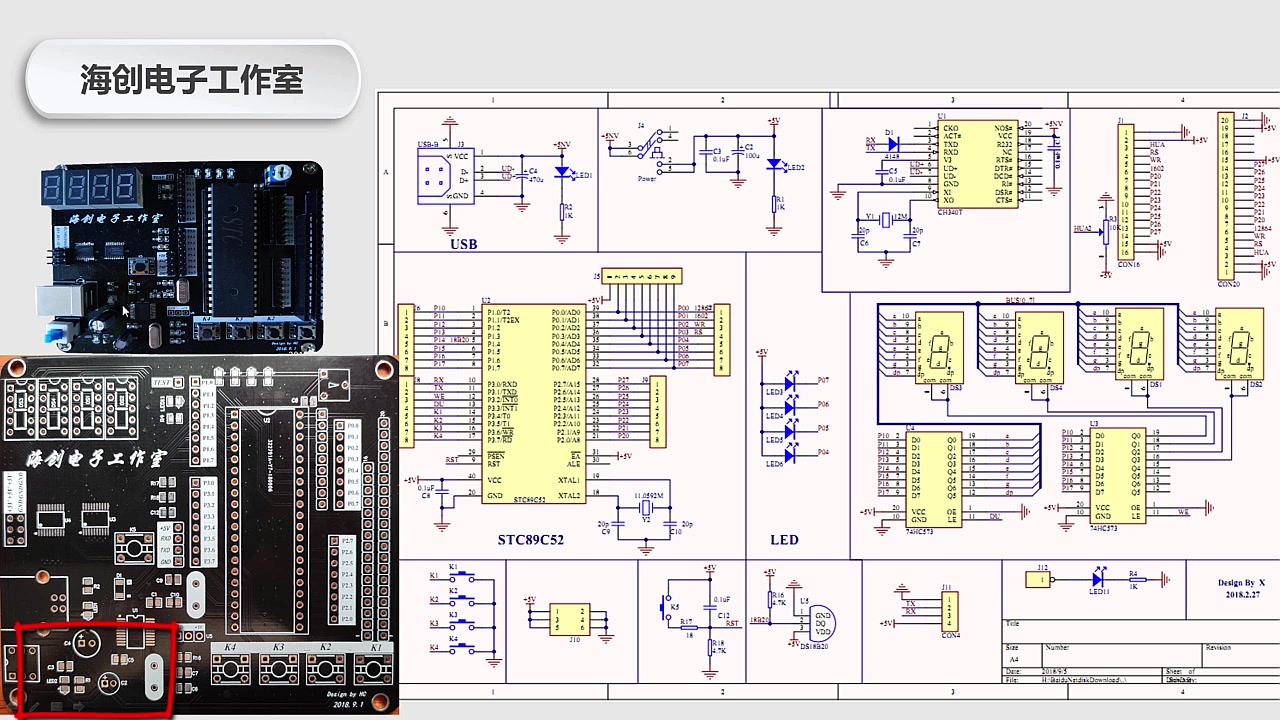Click the "LED" section label
This screenshot has width=1280, height=720.
(784, 540)
